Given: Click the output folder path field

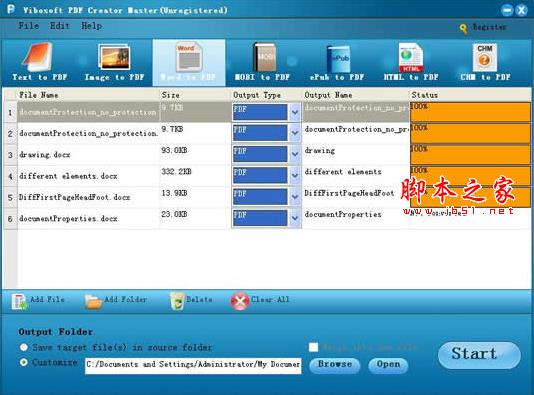Looking at the screenshot, I should click(193, 365).
